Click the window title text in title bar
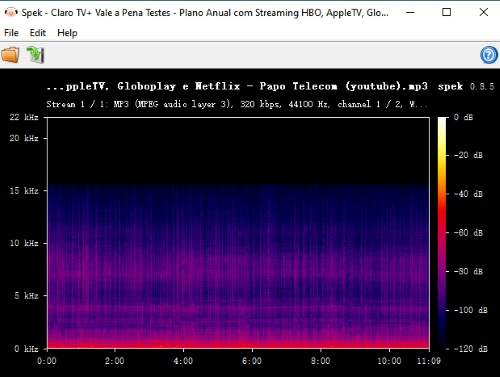The image size is (500, 377). (205, 13)
